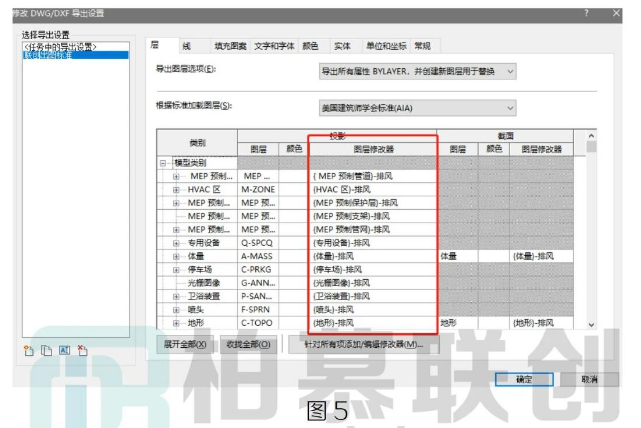Click the (专用设备)-排风 modifier cell

pyautogui.click(x=373, y=243)
